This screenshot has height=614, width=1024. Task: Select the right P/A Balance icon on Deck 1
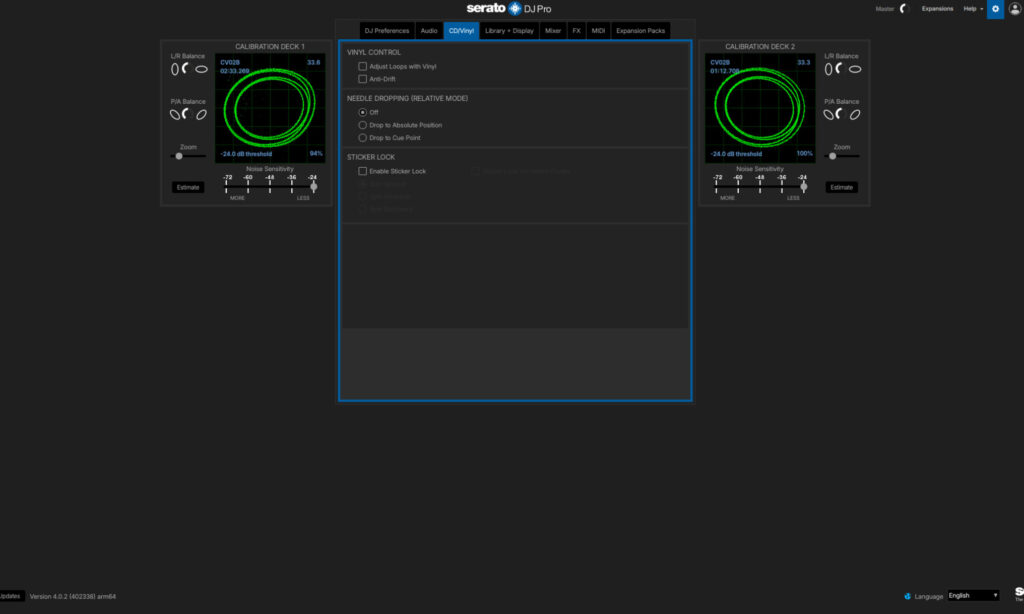coord(200,115)
